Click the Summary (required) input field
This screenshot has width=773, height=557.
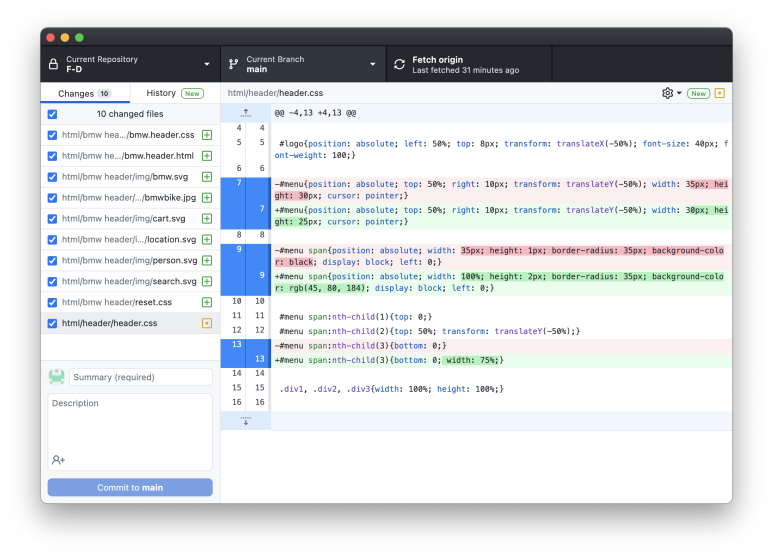click(141, 377)
